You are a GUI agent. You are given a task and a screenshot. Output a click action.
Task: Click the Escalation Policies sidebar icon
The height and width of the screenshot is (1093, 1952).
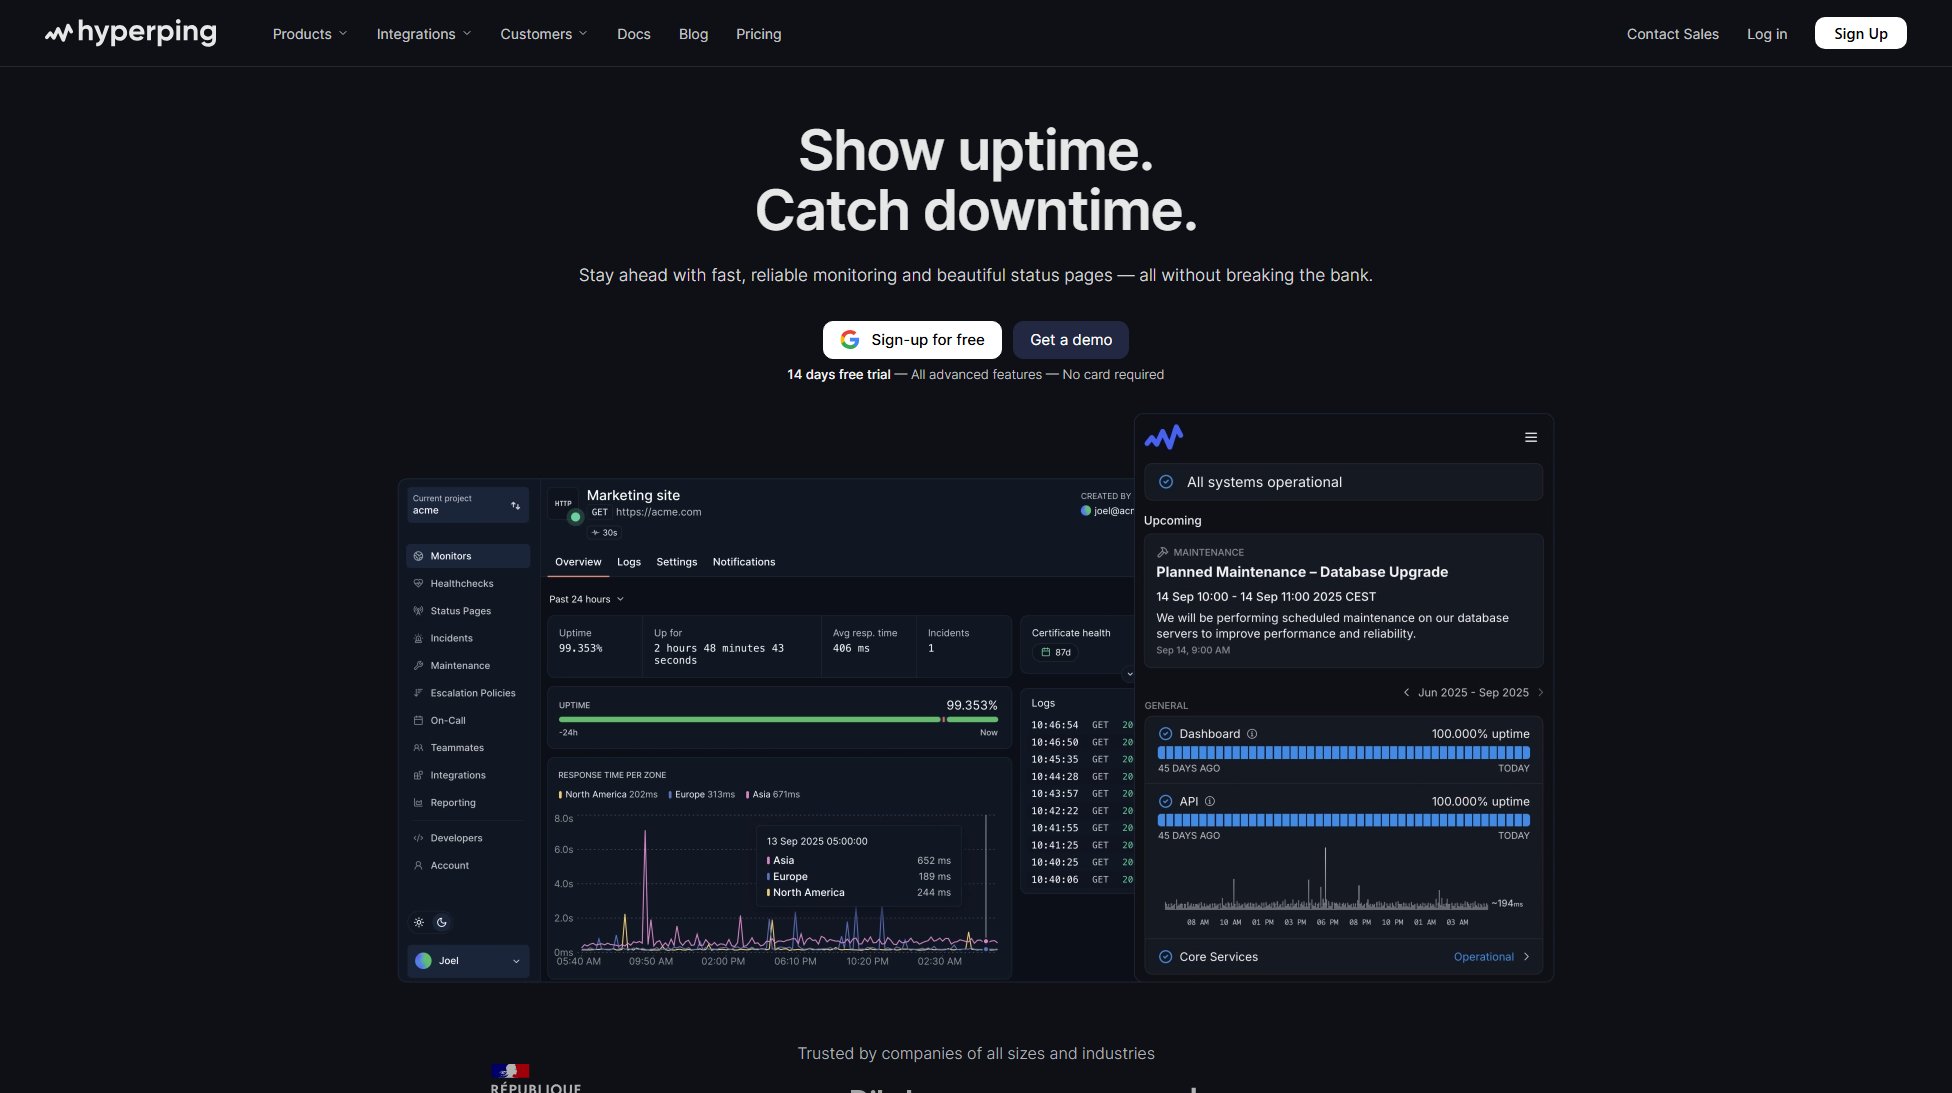418,693
